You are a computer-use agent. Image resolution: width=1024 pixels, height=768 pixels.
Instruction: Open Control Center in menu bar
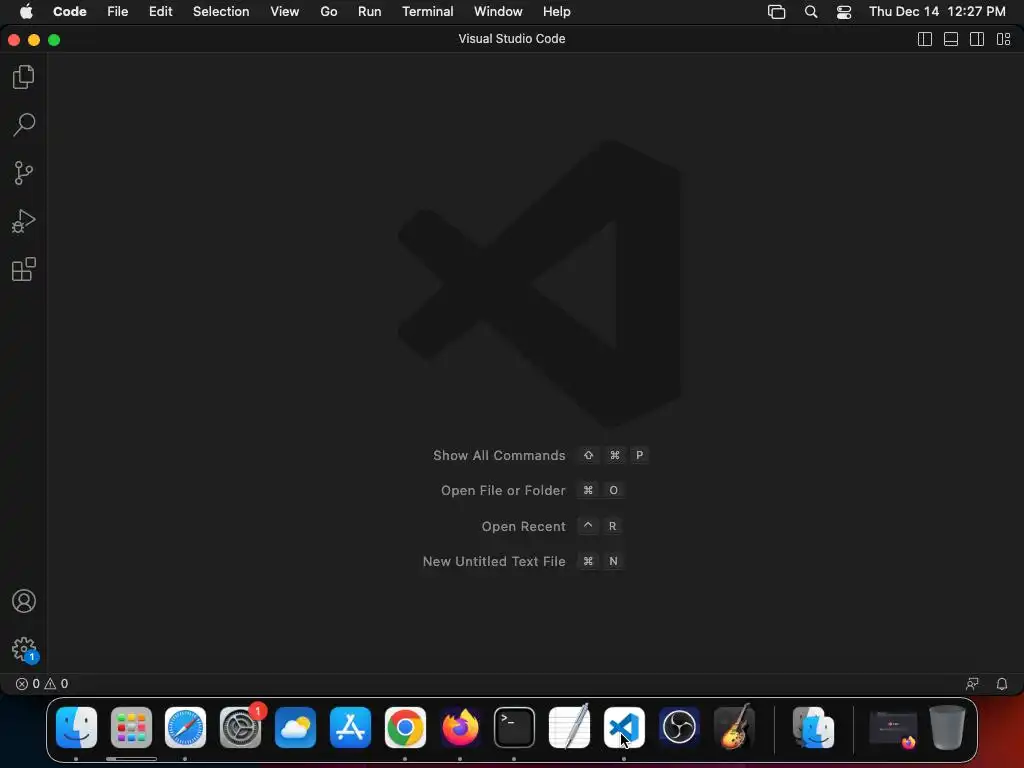tap(844, 12)
